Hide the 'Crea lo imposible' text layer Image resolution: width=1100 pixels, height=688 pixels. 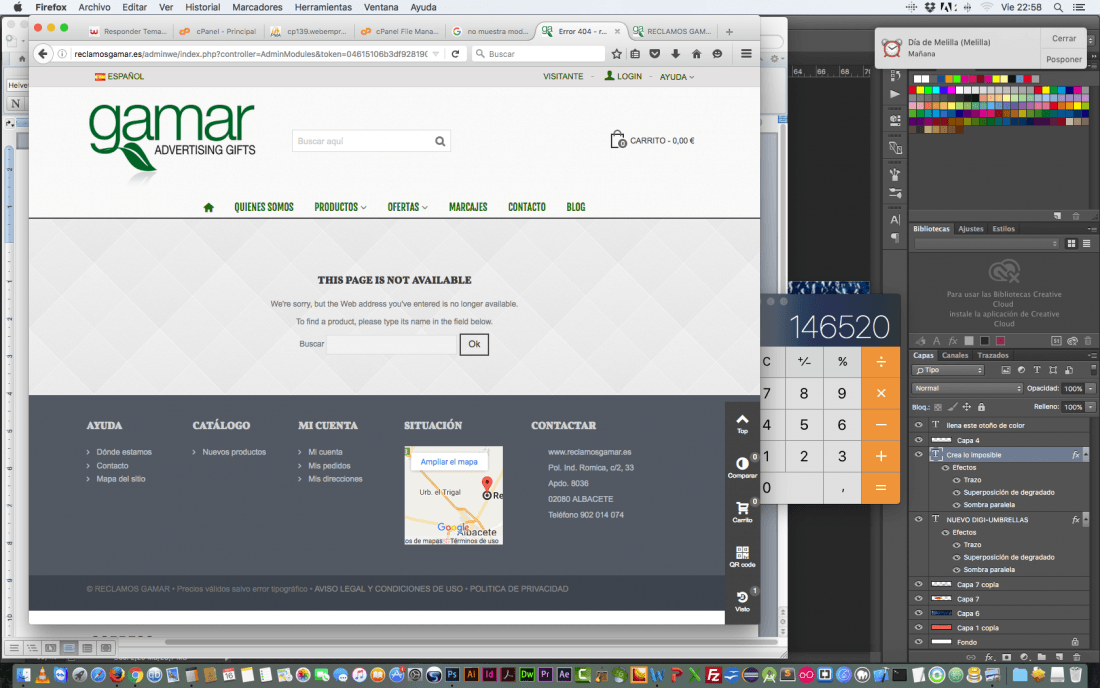point(918,455)
